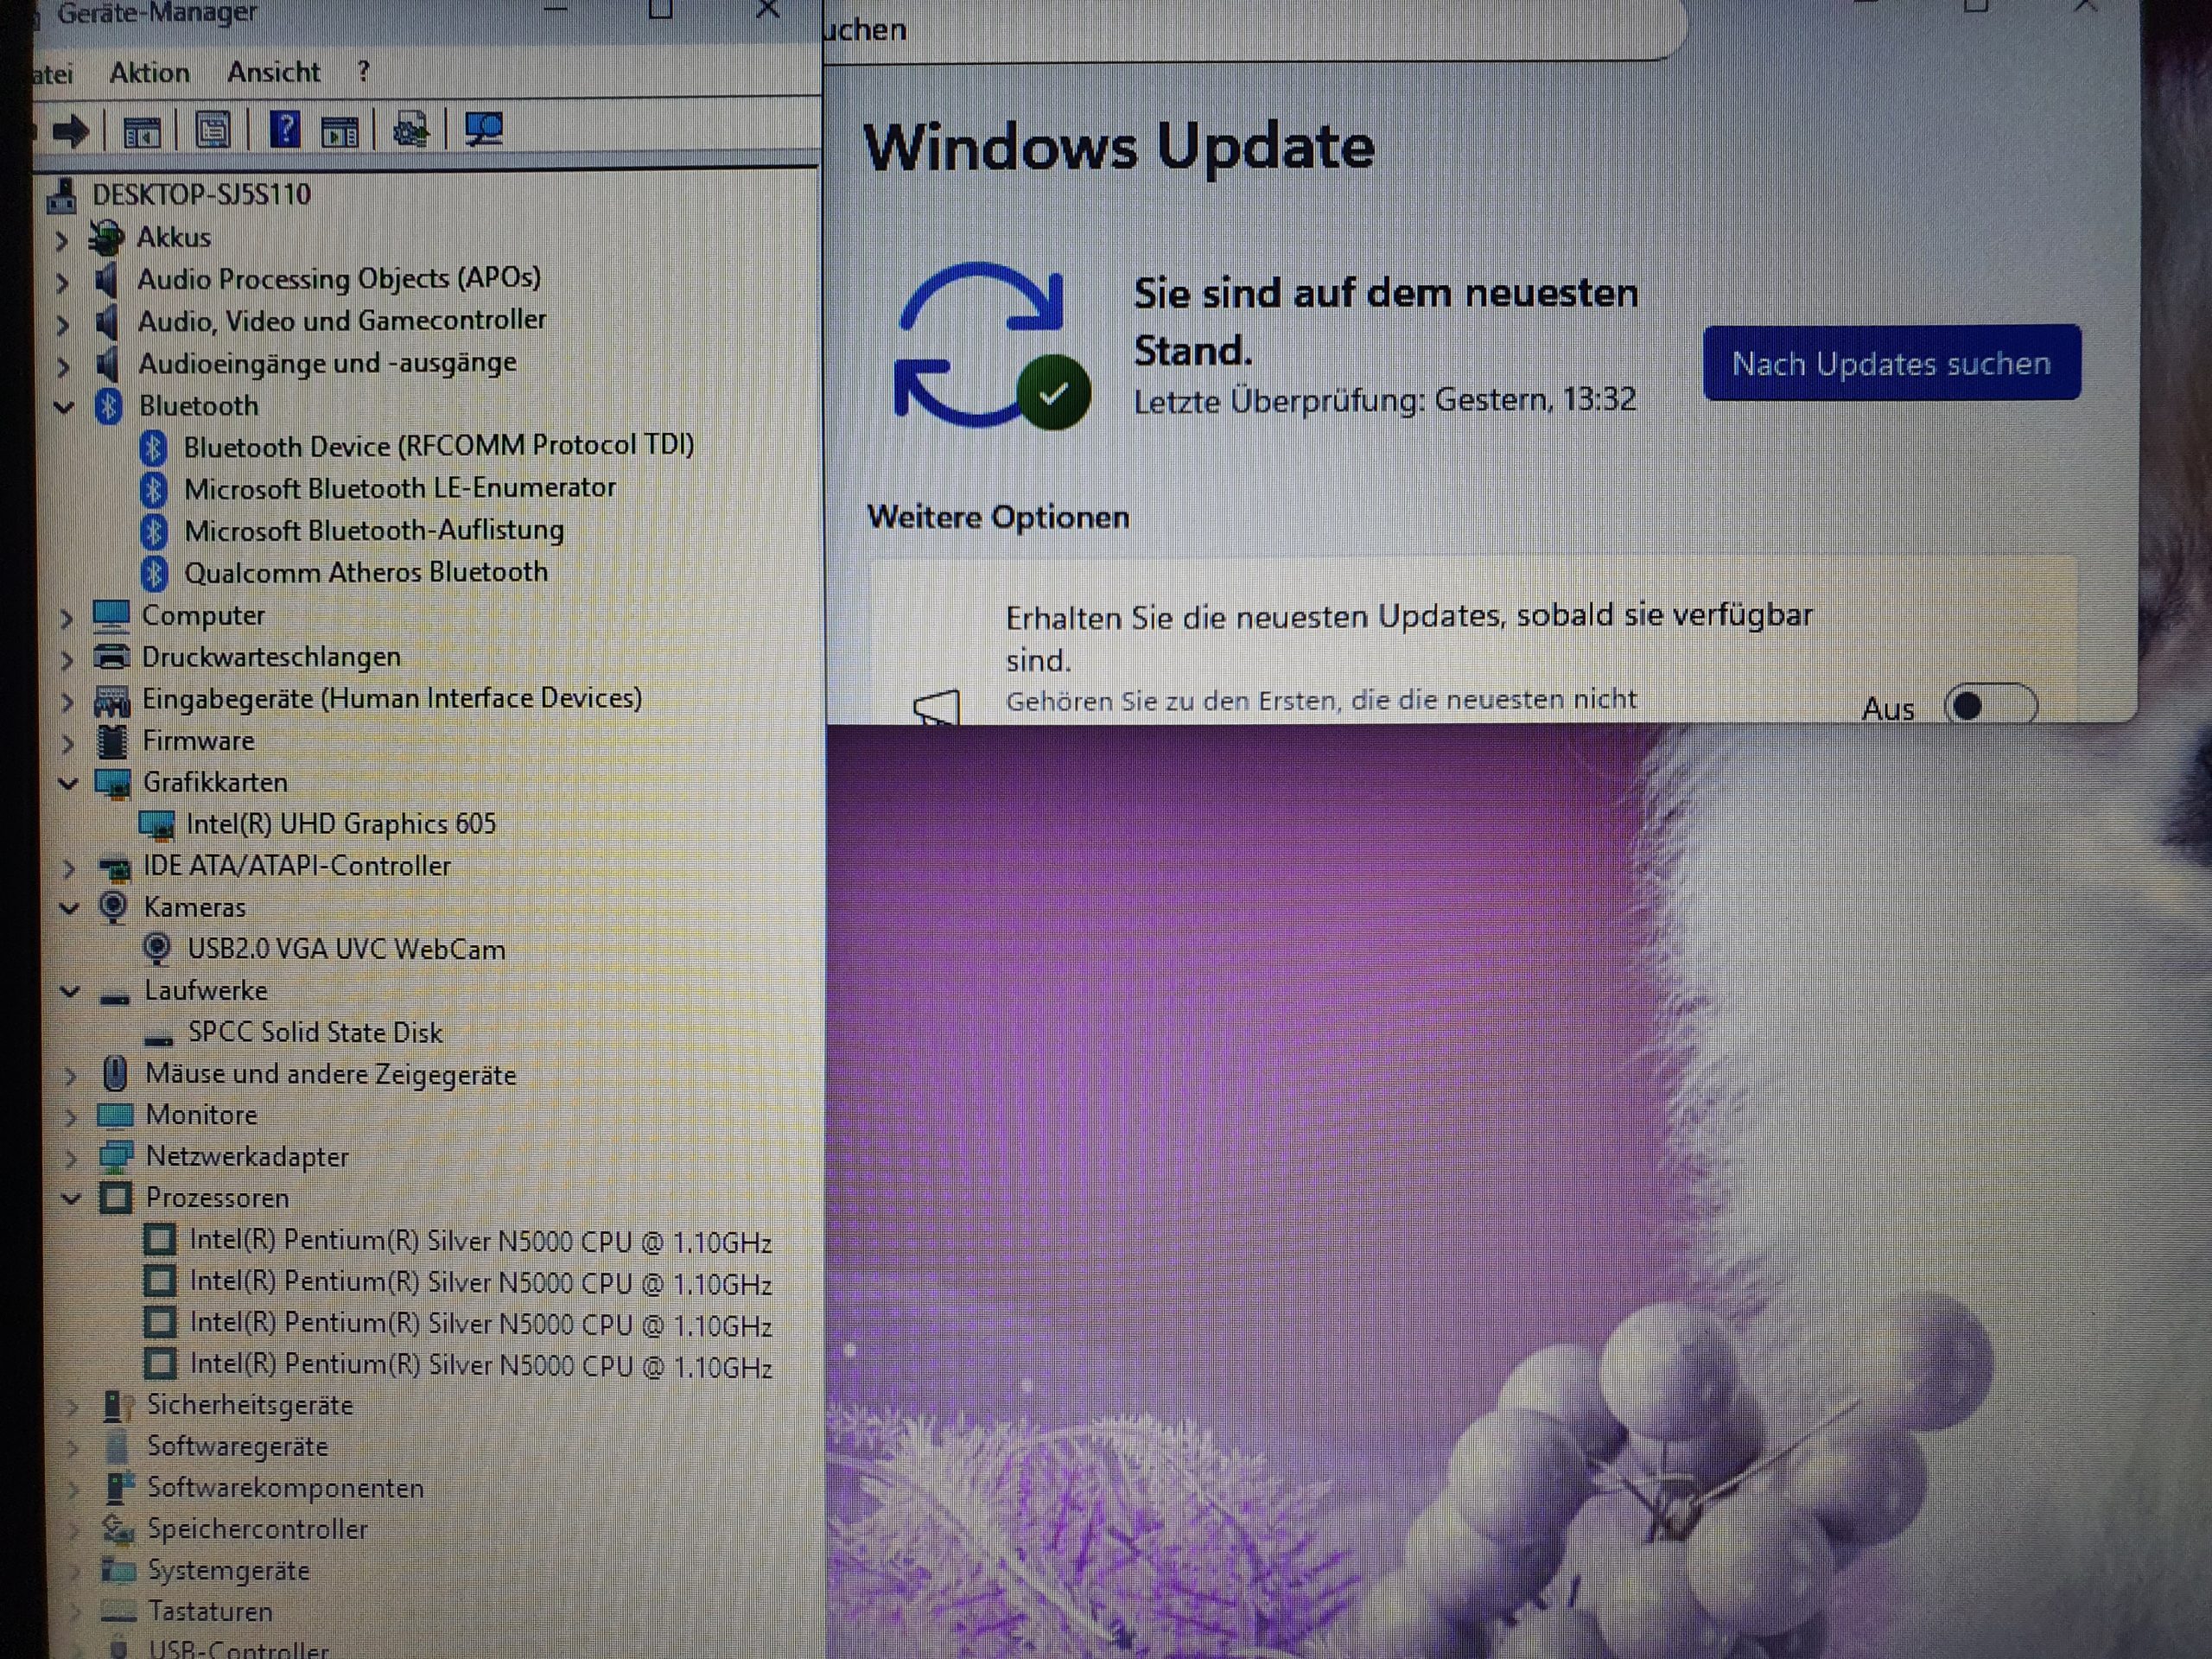The width and height of the screenshot is (2212, 1659).
Task: Open the ? help menu
Action: (363, 72)
